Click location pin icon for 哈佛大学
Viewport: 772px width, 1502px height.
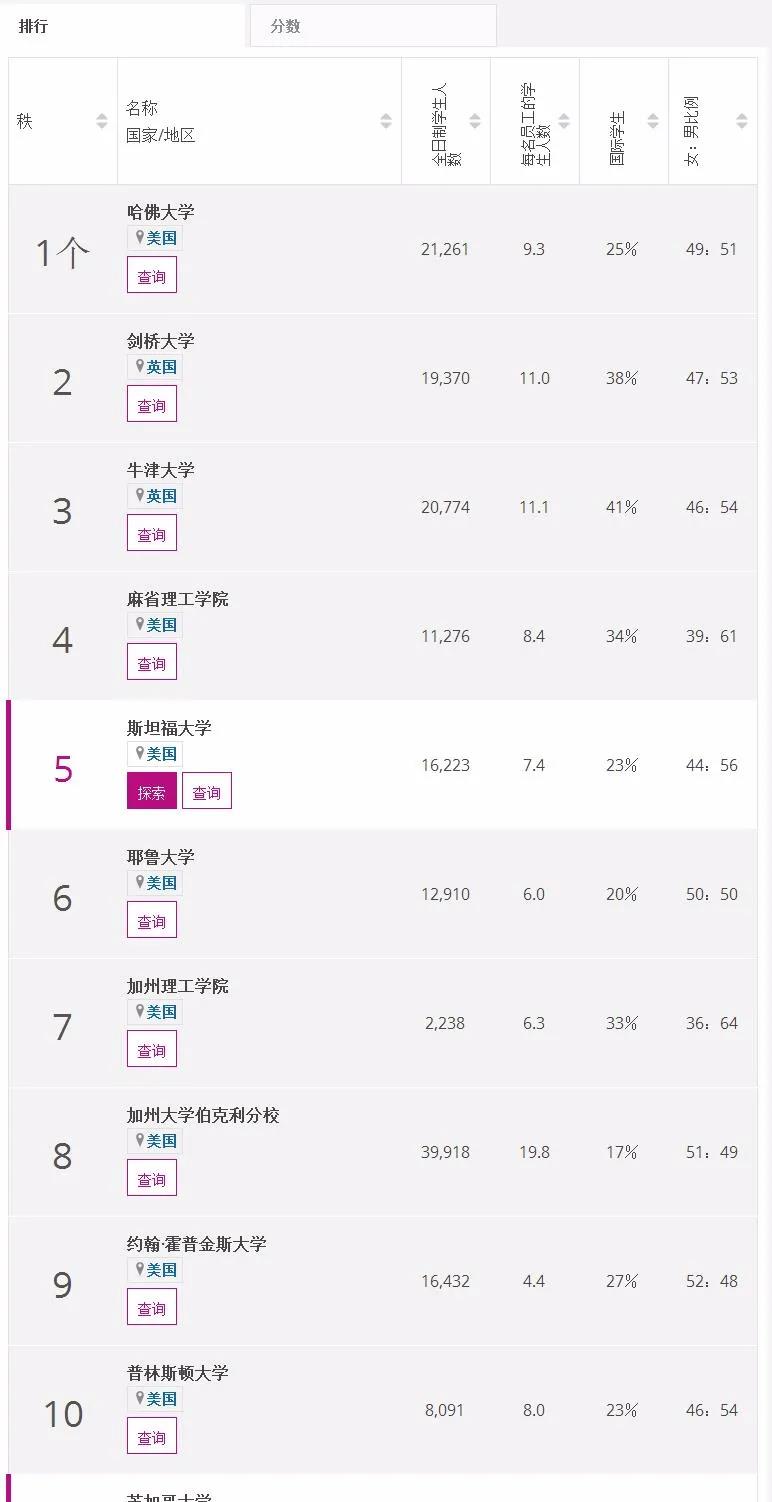[x=140, y=237]
